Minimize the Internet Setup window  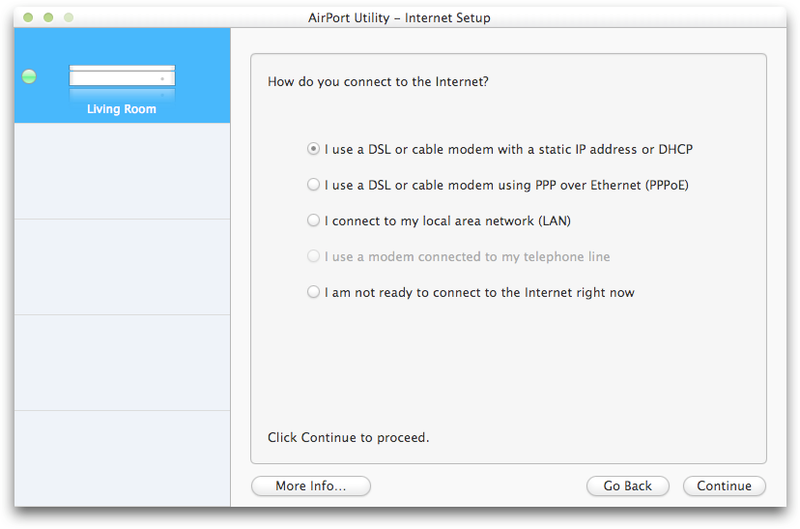click(48, 18)
